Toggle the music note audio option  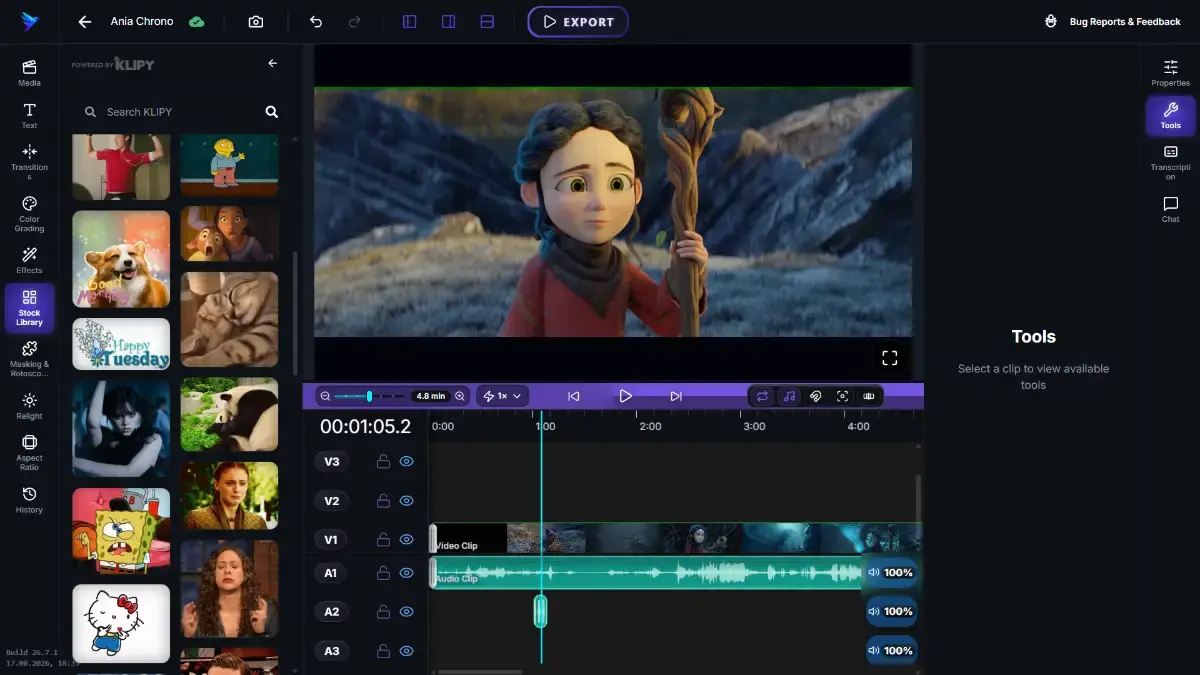coord(789,396)
